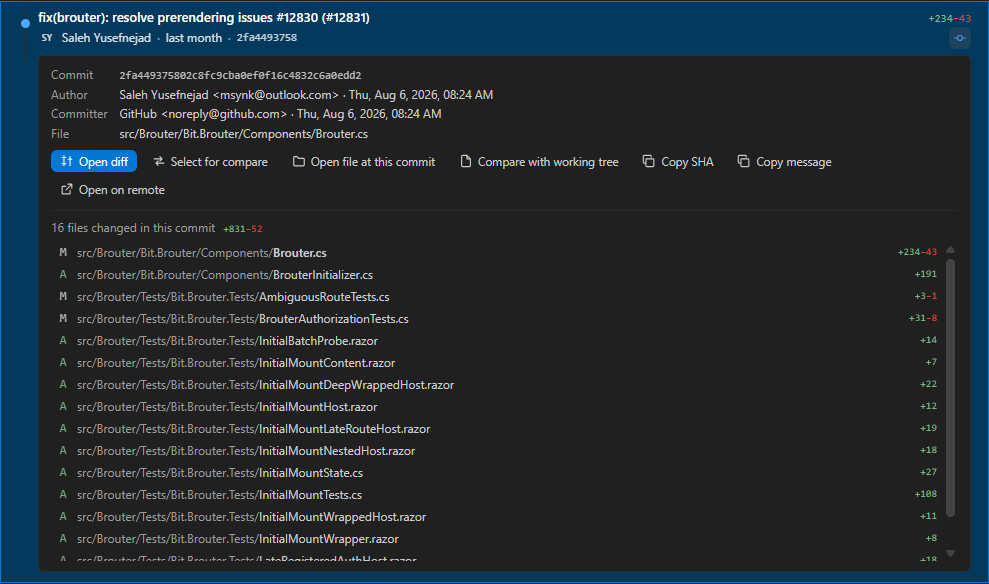This screenshot has width=989, height=584.
Task: Open commit on remote
Action: [x=112, y=190]
